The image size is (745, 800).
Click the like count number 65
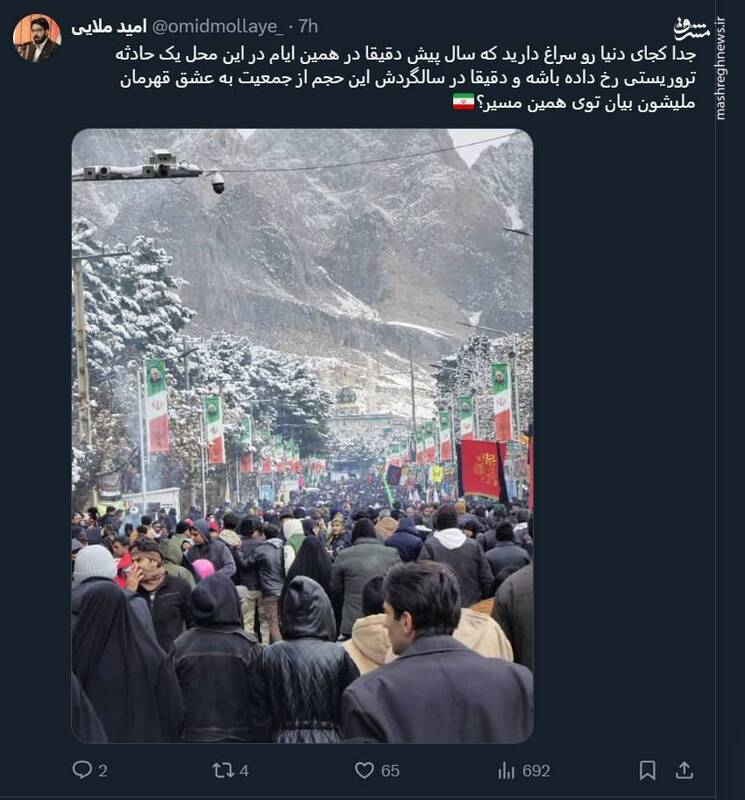pyautogui.click(x=390, y=770)
